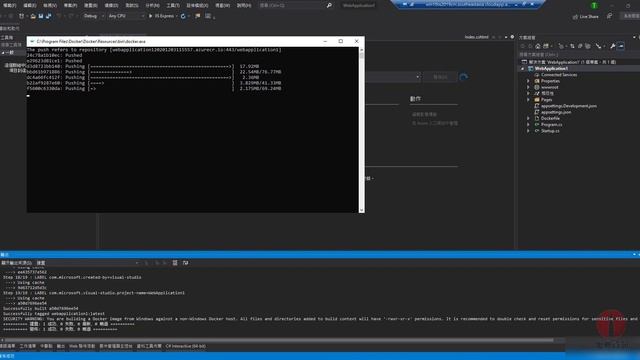This screenshot has height=360, width=640.
Task: Open the Any CPU platform dropdown
Action: click(x=126, y=16)
